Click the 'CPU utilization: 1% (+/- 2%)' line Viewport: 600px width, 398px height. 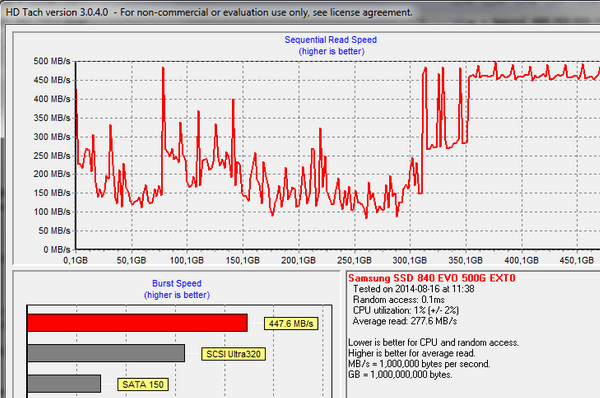pos(406,310)
